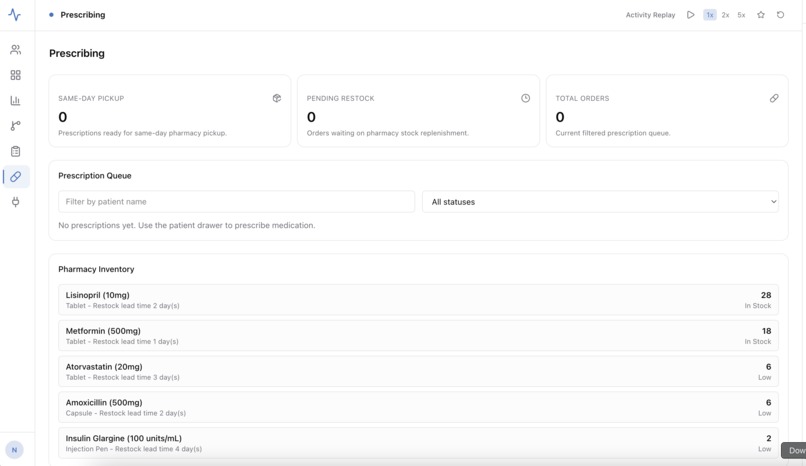Open the bar chart analytics sidebar icon
The height and width of the screenshot is (466, 806).
15,101
